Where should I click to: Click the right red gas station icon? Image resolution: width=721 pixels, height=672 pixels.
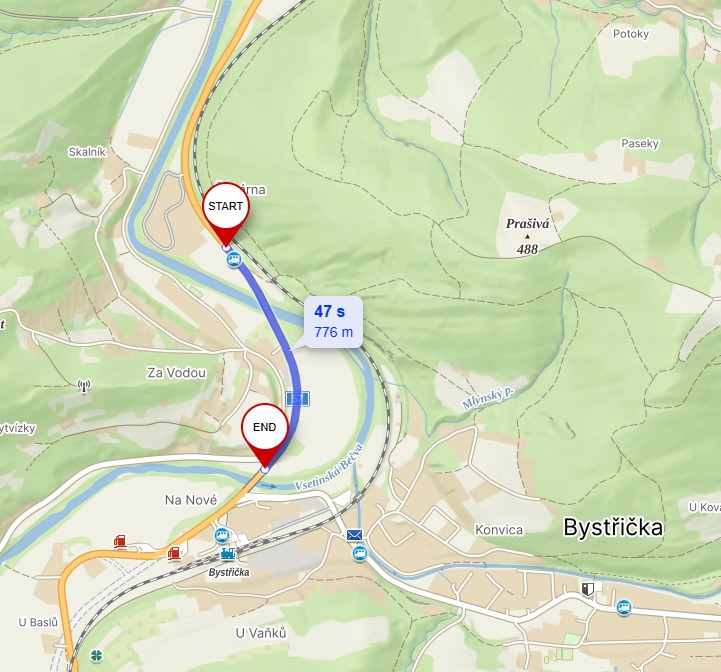174,553
